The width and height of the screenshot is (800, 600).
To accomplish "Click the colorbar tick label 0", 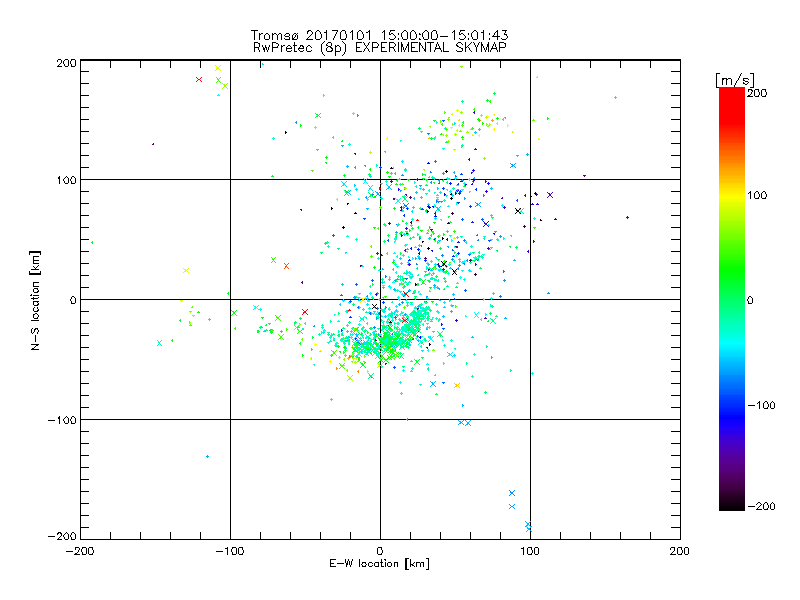I will tap(750, 300).
